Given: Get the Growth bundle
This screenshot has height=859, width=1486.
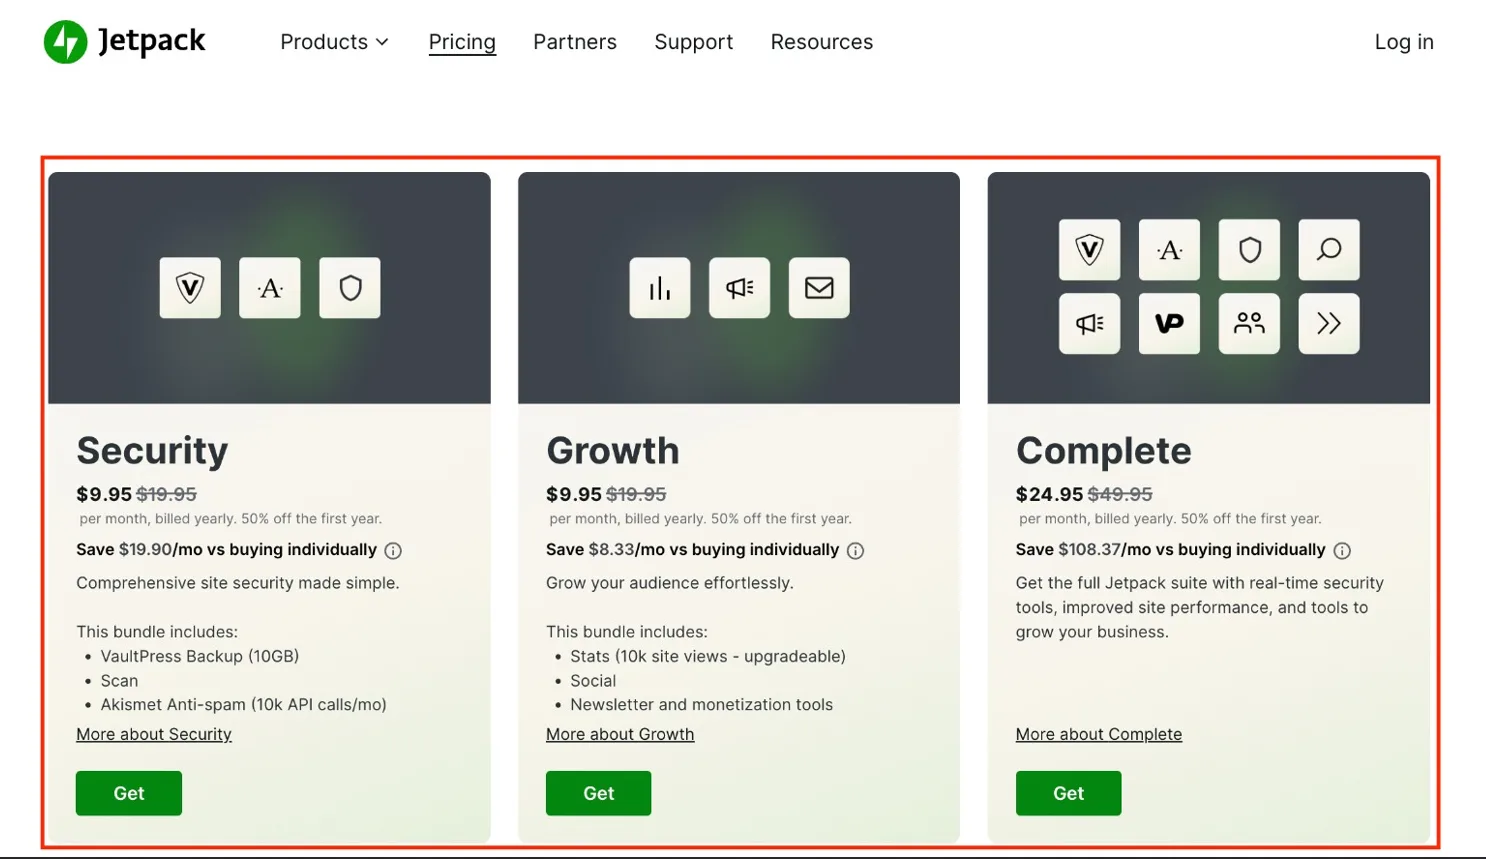Looking at the screenshot, I should (599, 793).
